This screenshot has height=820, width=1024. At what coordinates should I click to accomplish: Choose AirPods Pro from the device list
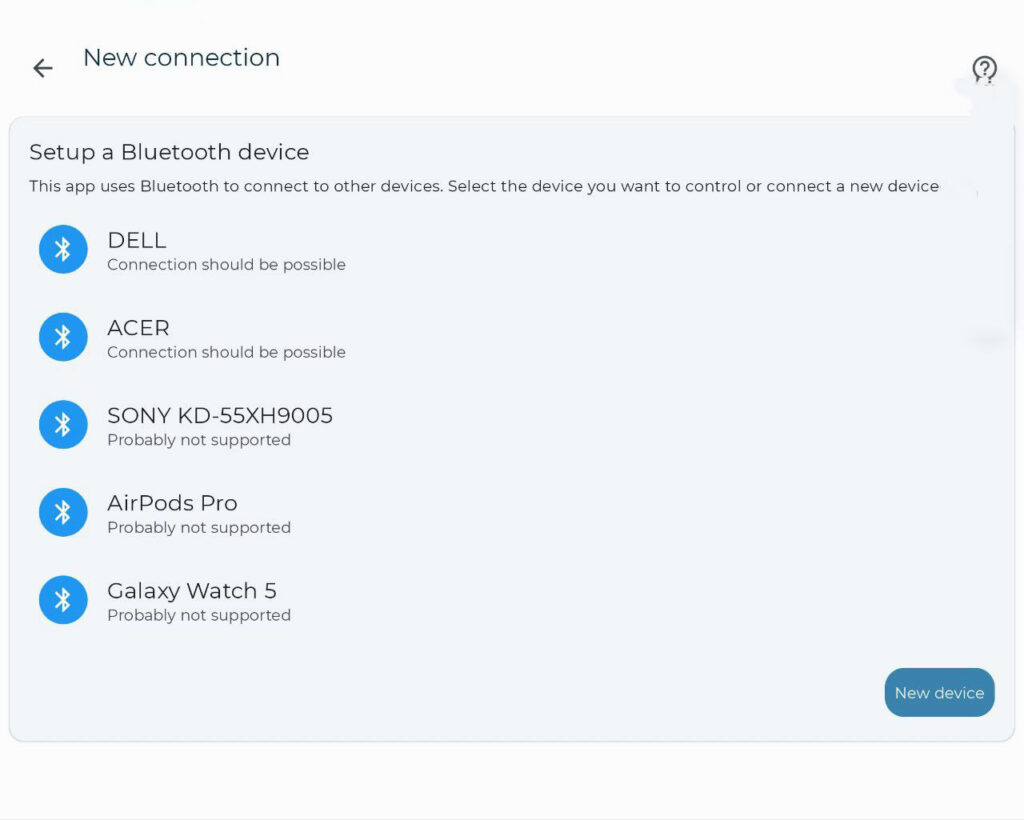[x=172, y=503]
